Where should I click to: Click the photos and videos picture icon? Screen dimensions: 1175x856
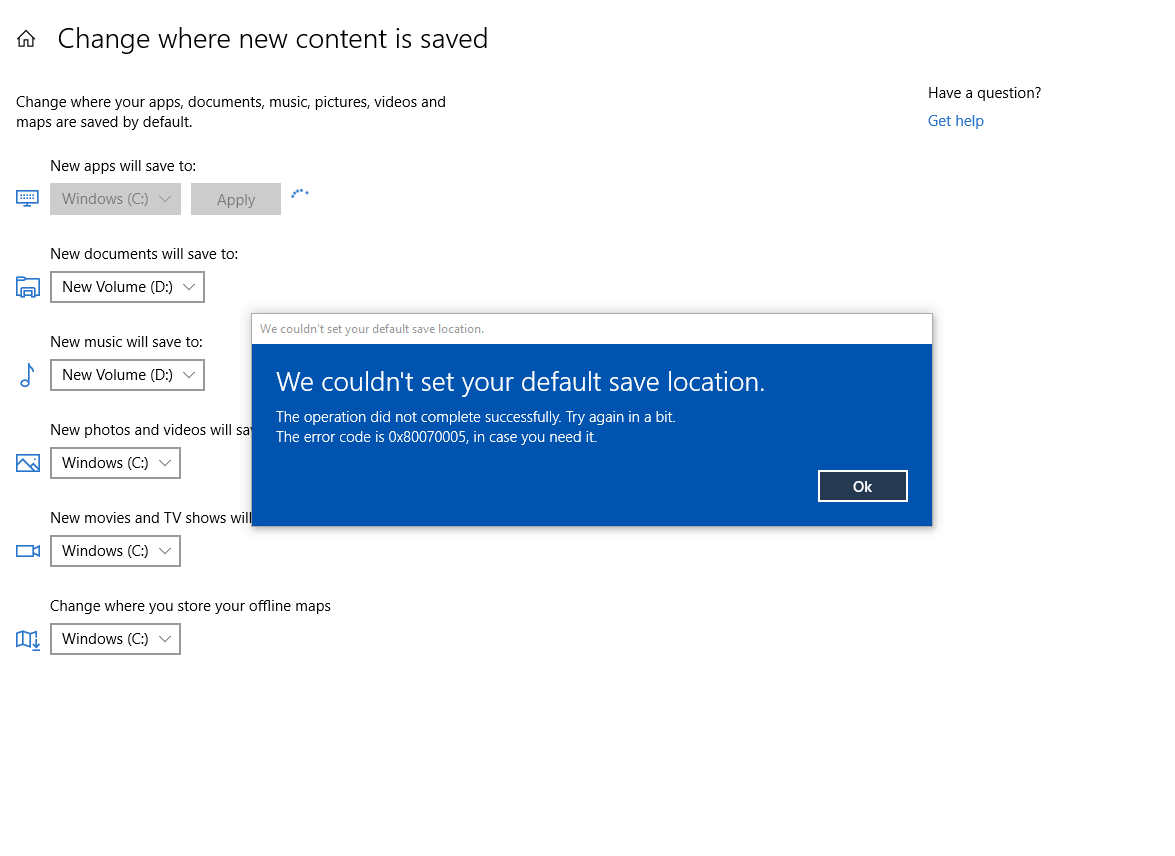27,463
